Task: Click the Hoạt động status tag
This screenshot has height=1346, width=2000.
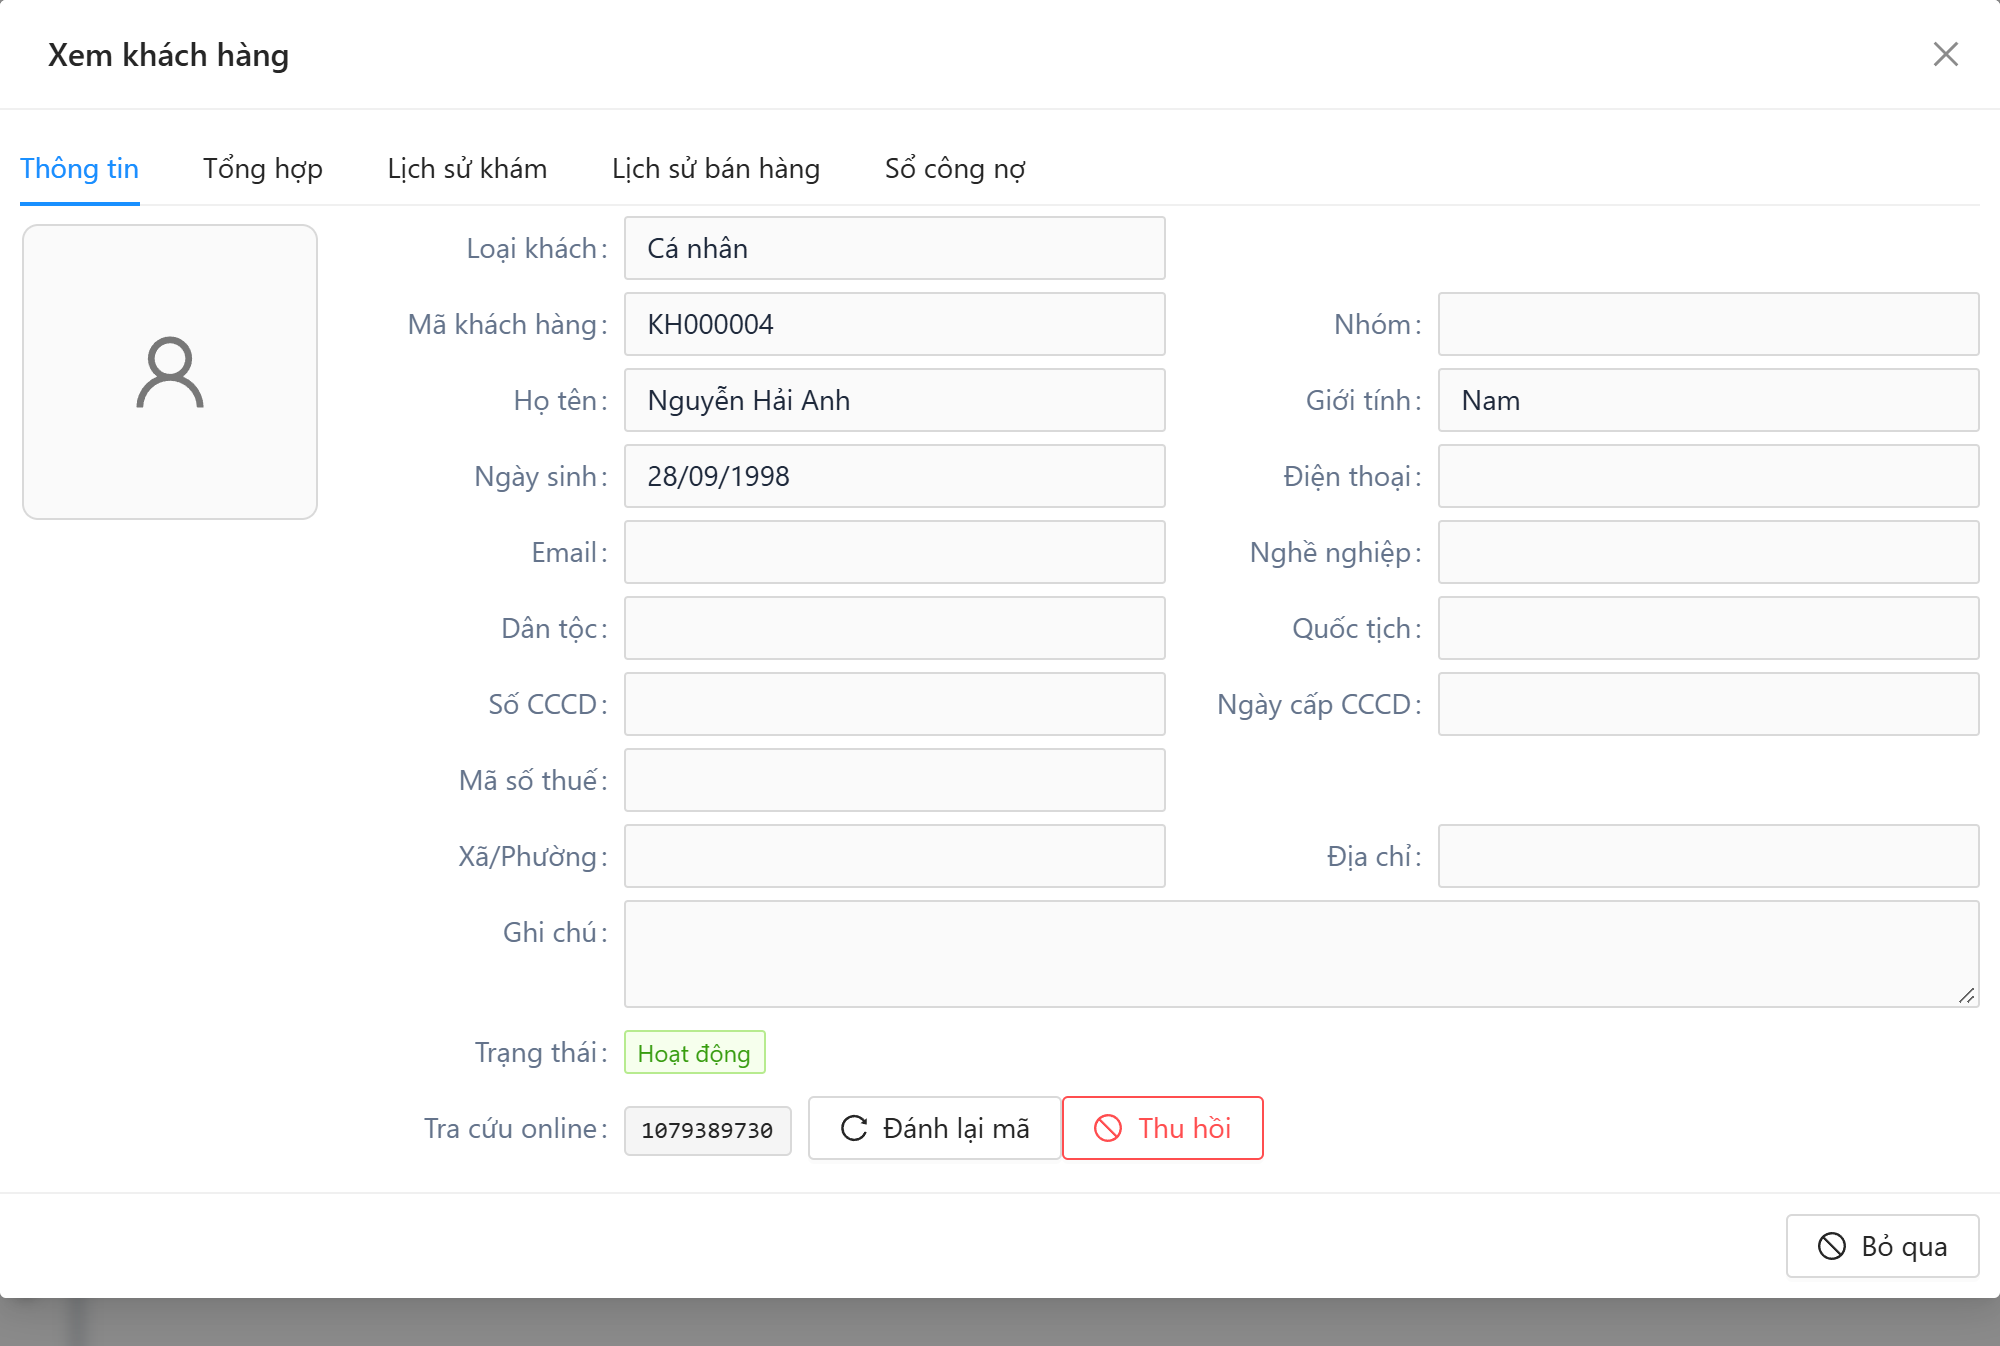Action: (694, 1053)
